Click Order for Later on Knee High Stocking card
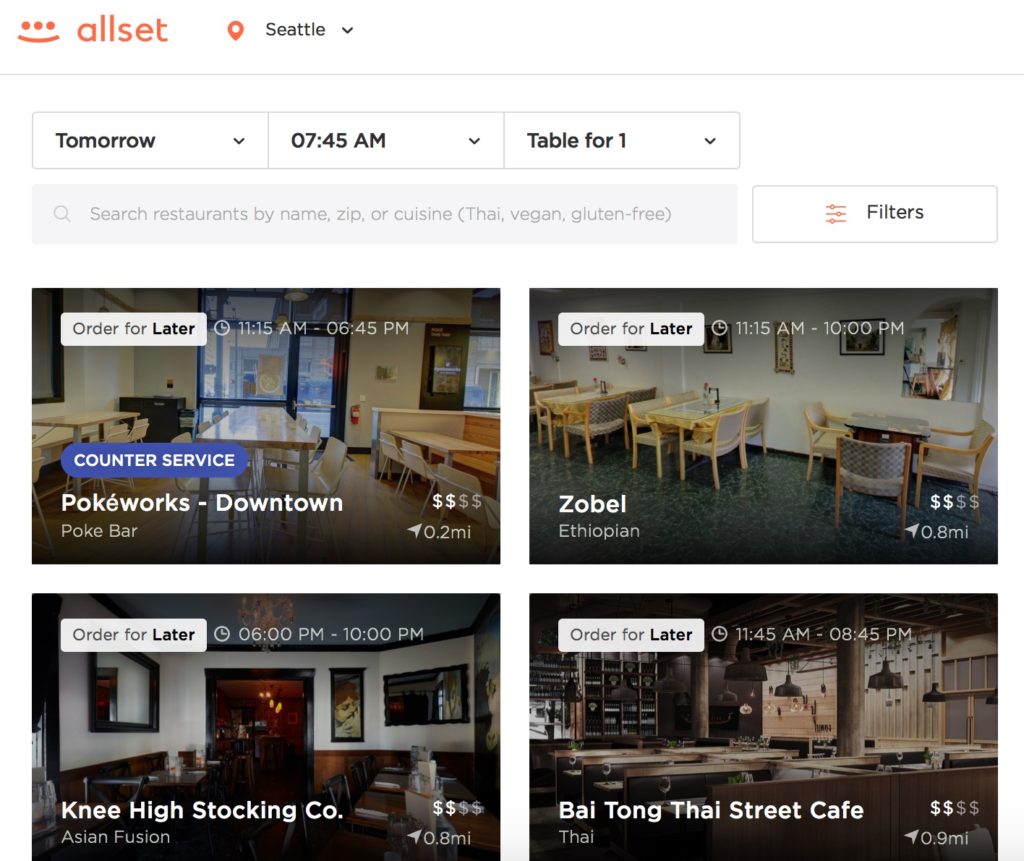Screen dimensions: 1024x861 133,635
